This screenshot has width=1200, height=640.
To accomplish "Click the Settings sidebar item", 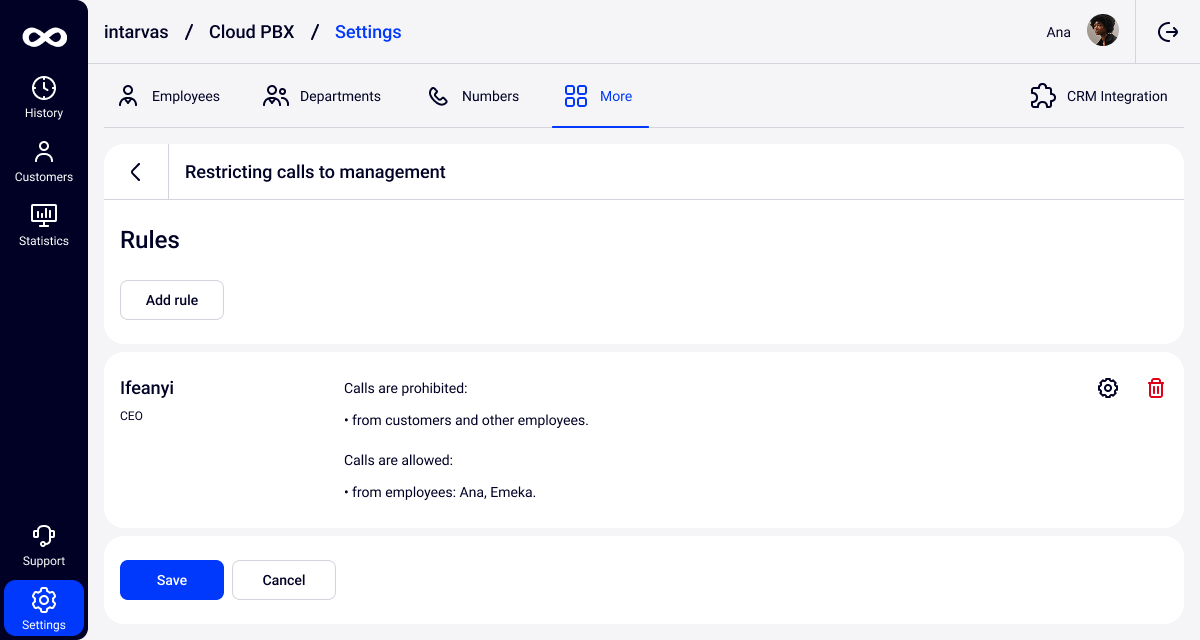I will coord(44,610).
